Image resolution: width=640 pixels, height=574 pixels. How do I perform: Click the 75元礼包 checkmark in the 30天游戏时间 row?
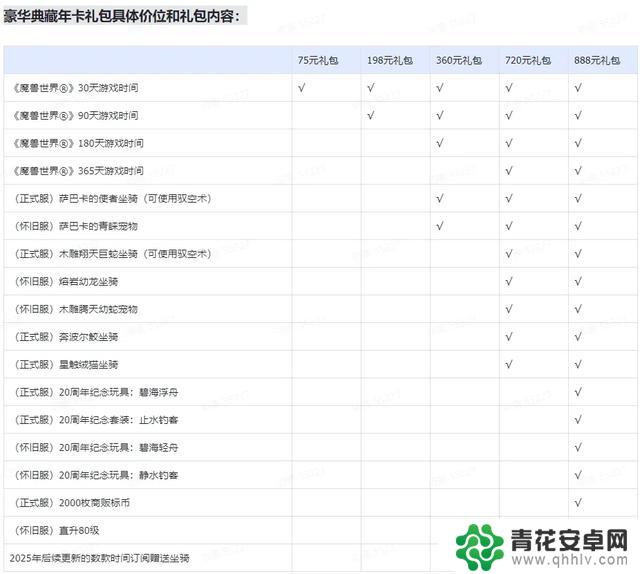click(x=302, y=88)
